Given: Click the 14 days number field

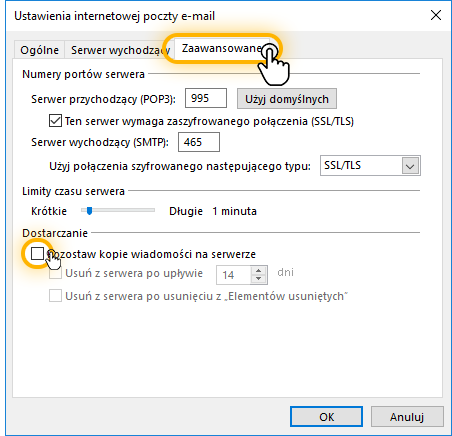Looking at the screenshot, I should [233, 275].
